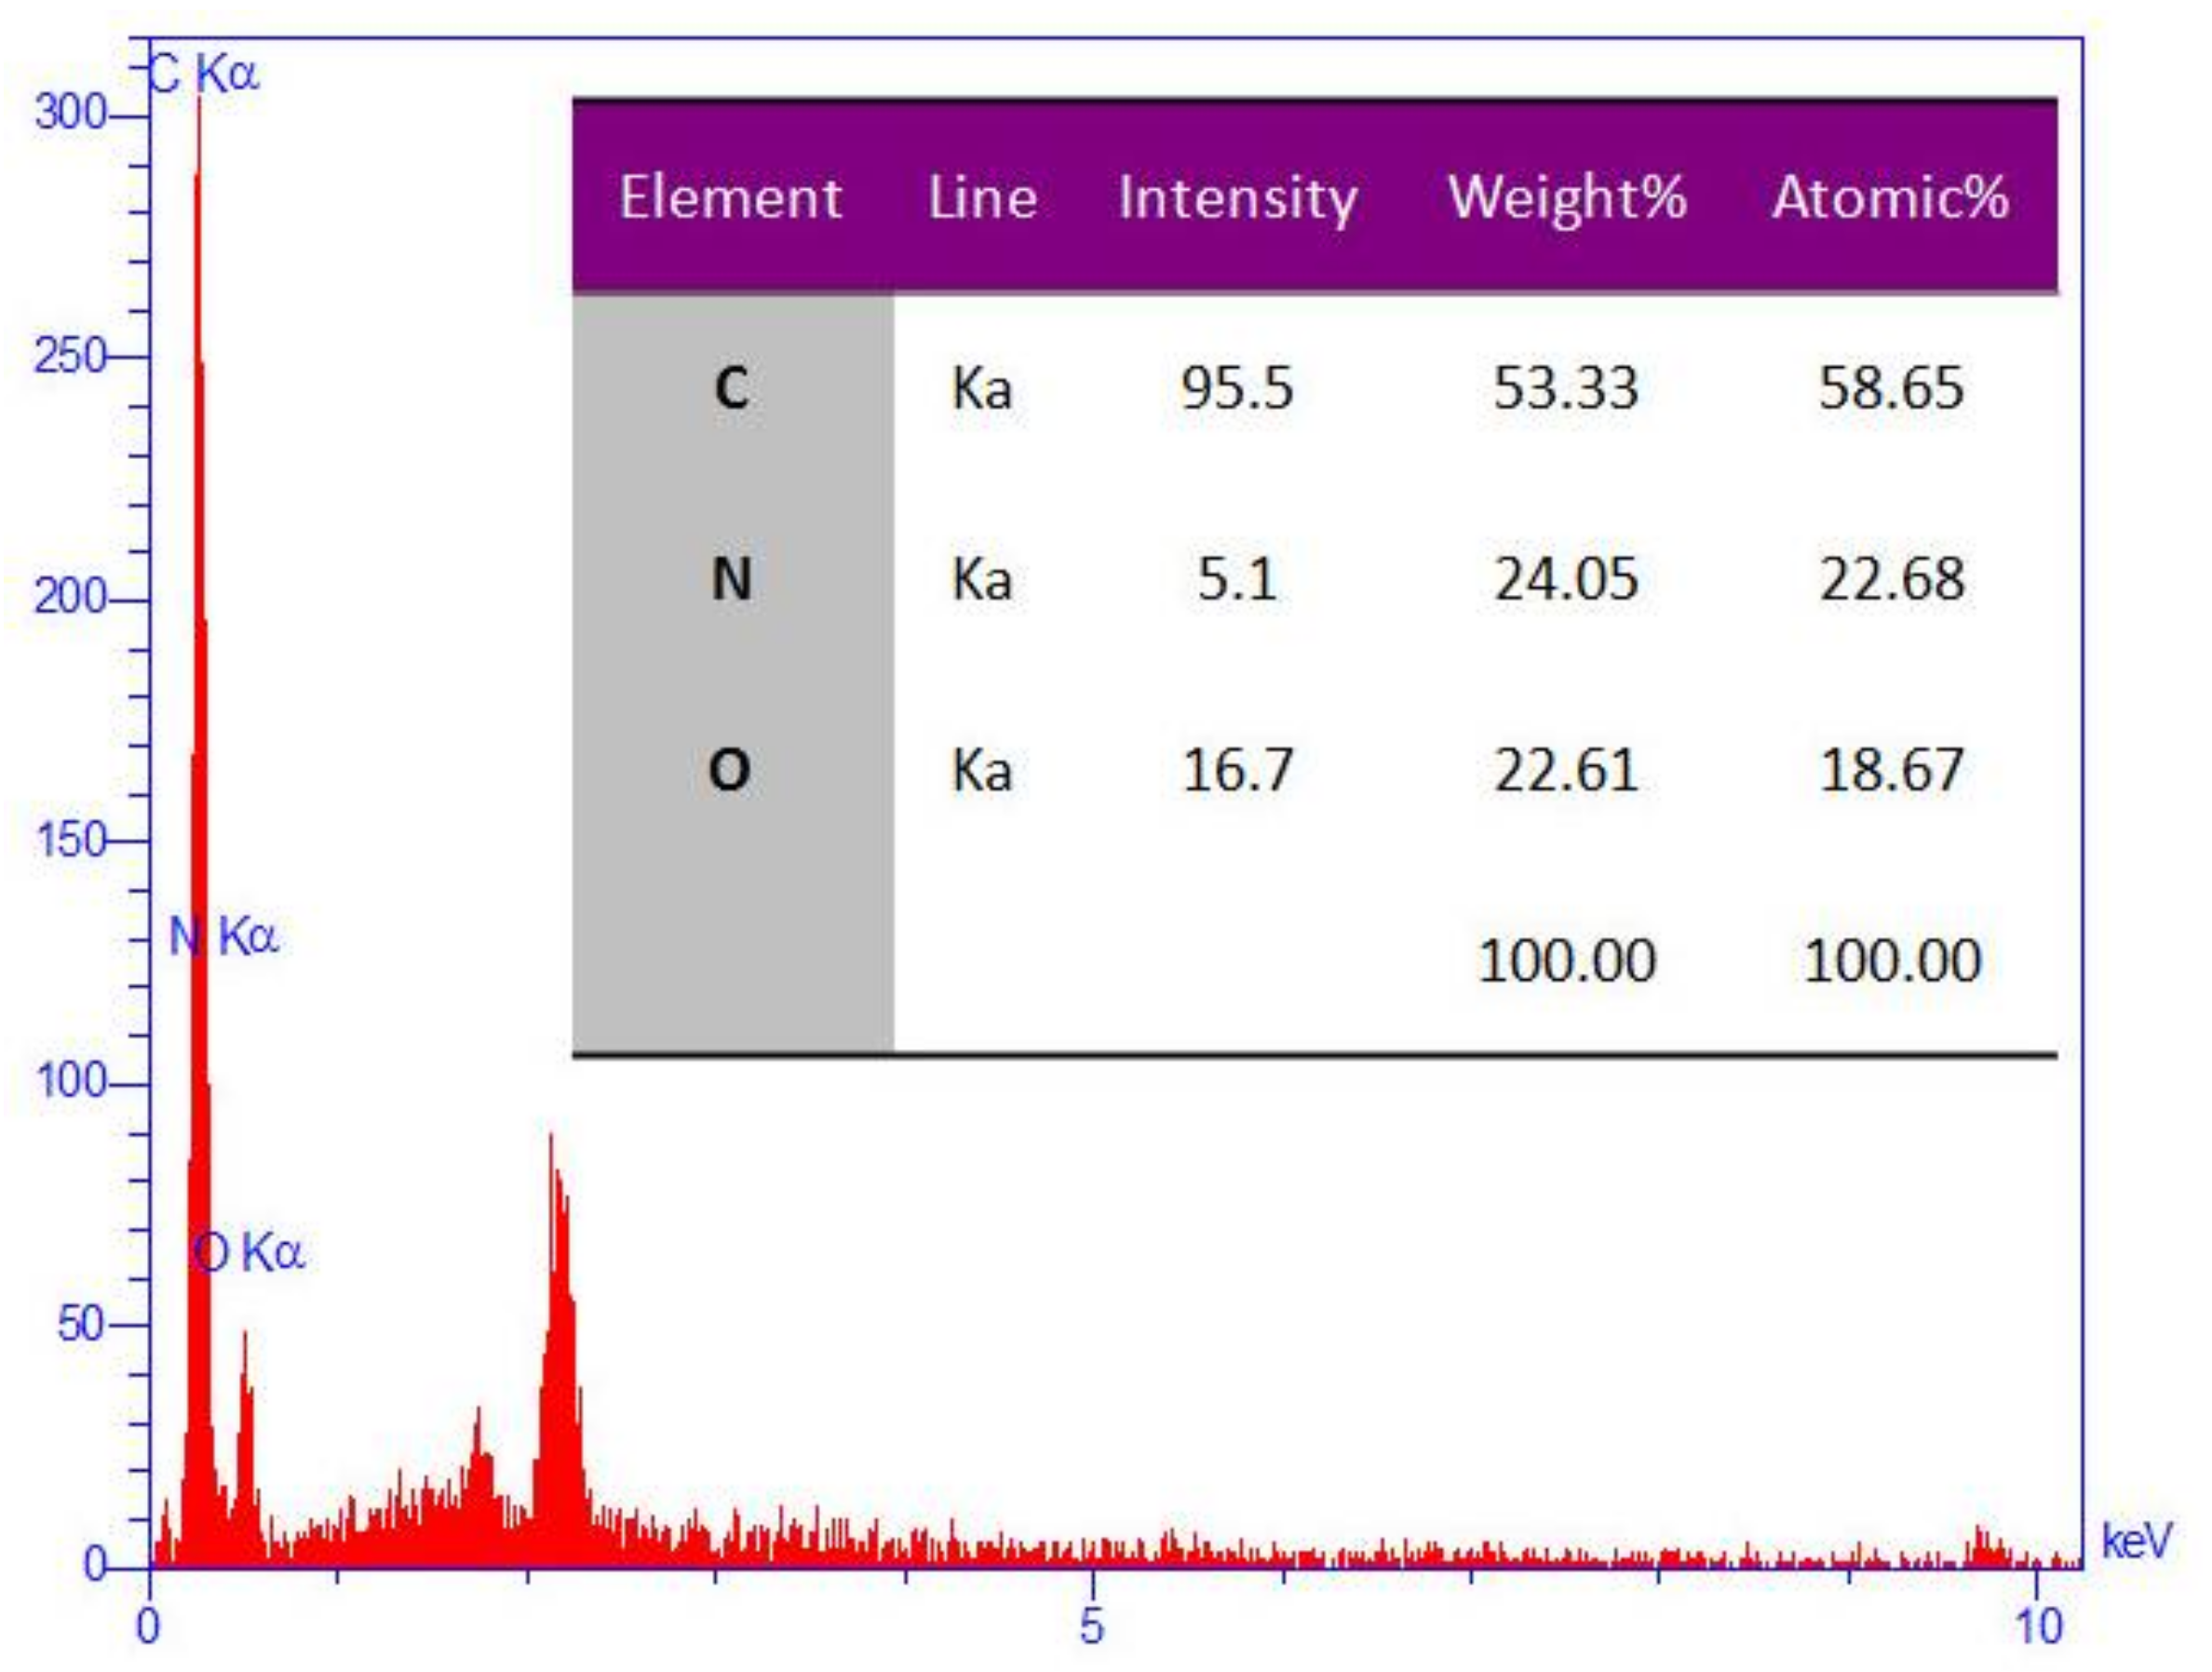2212x1672 pixels.
Task: Click the 16.7 intensity value
Action: point(1237,771)
